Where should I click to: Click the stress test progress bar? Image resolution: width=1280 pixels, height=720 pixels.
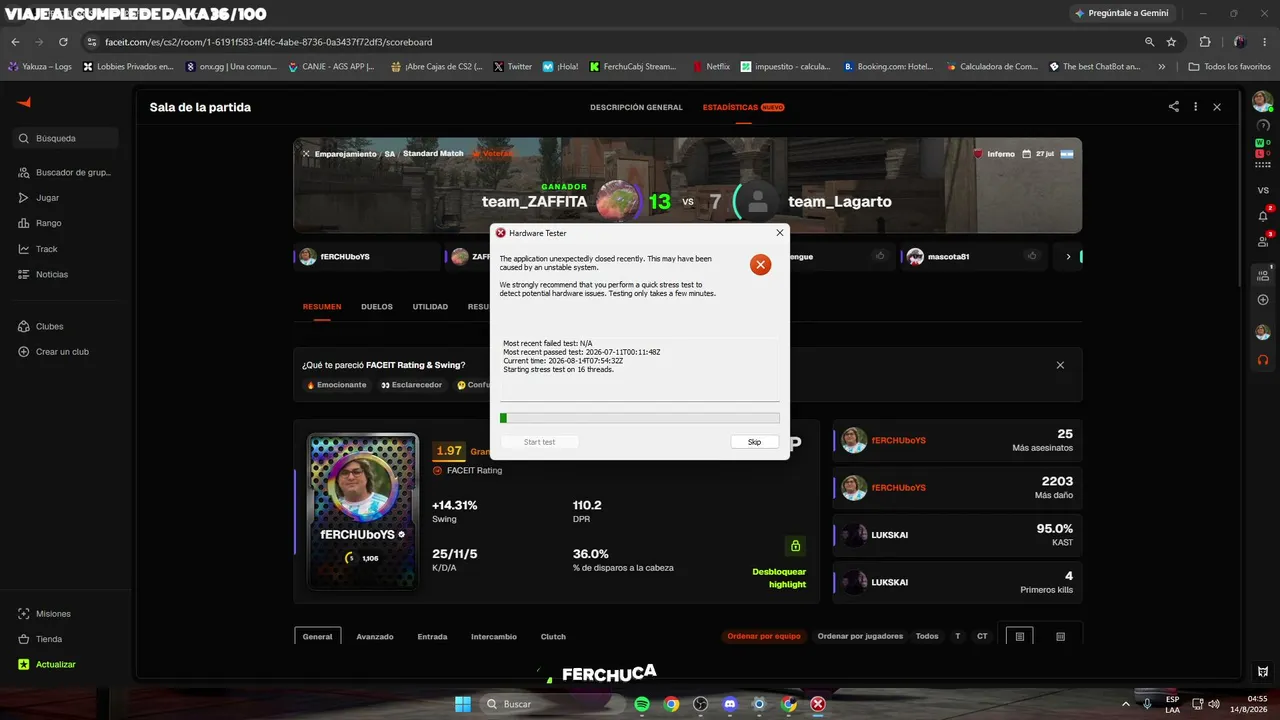tap(639, 418)
